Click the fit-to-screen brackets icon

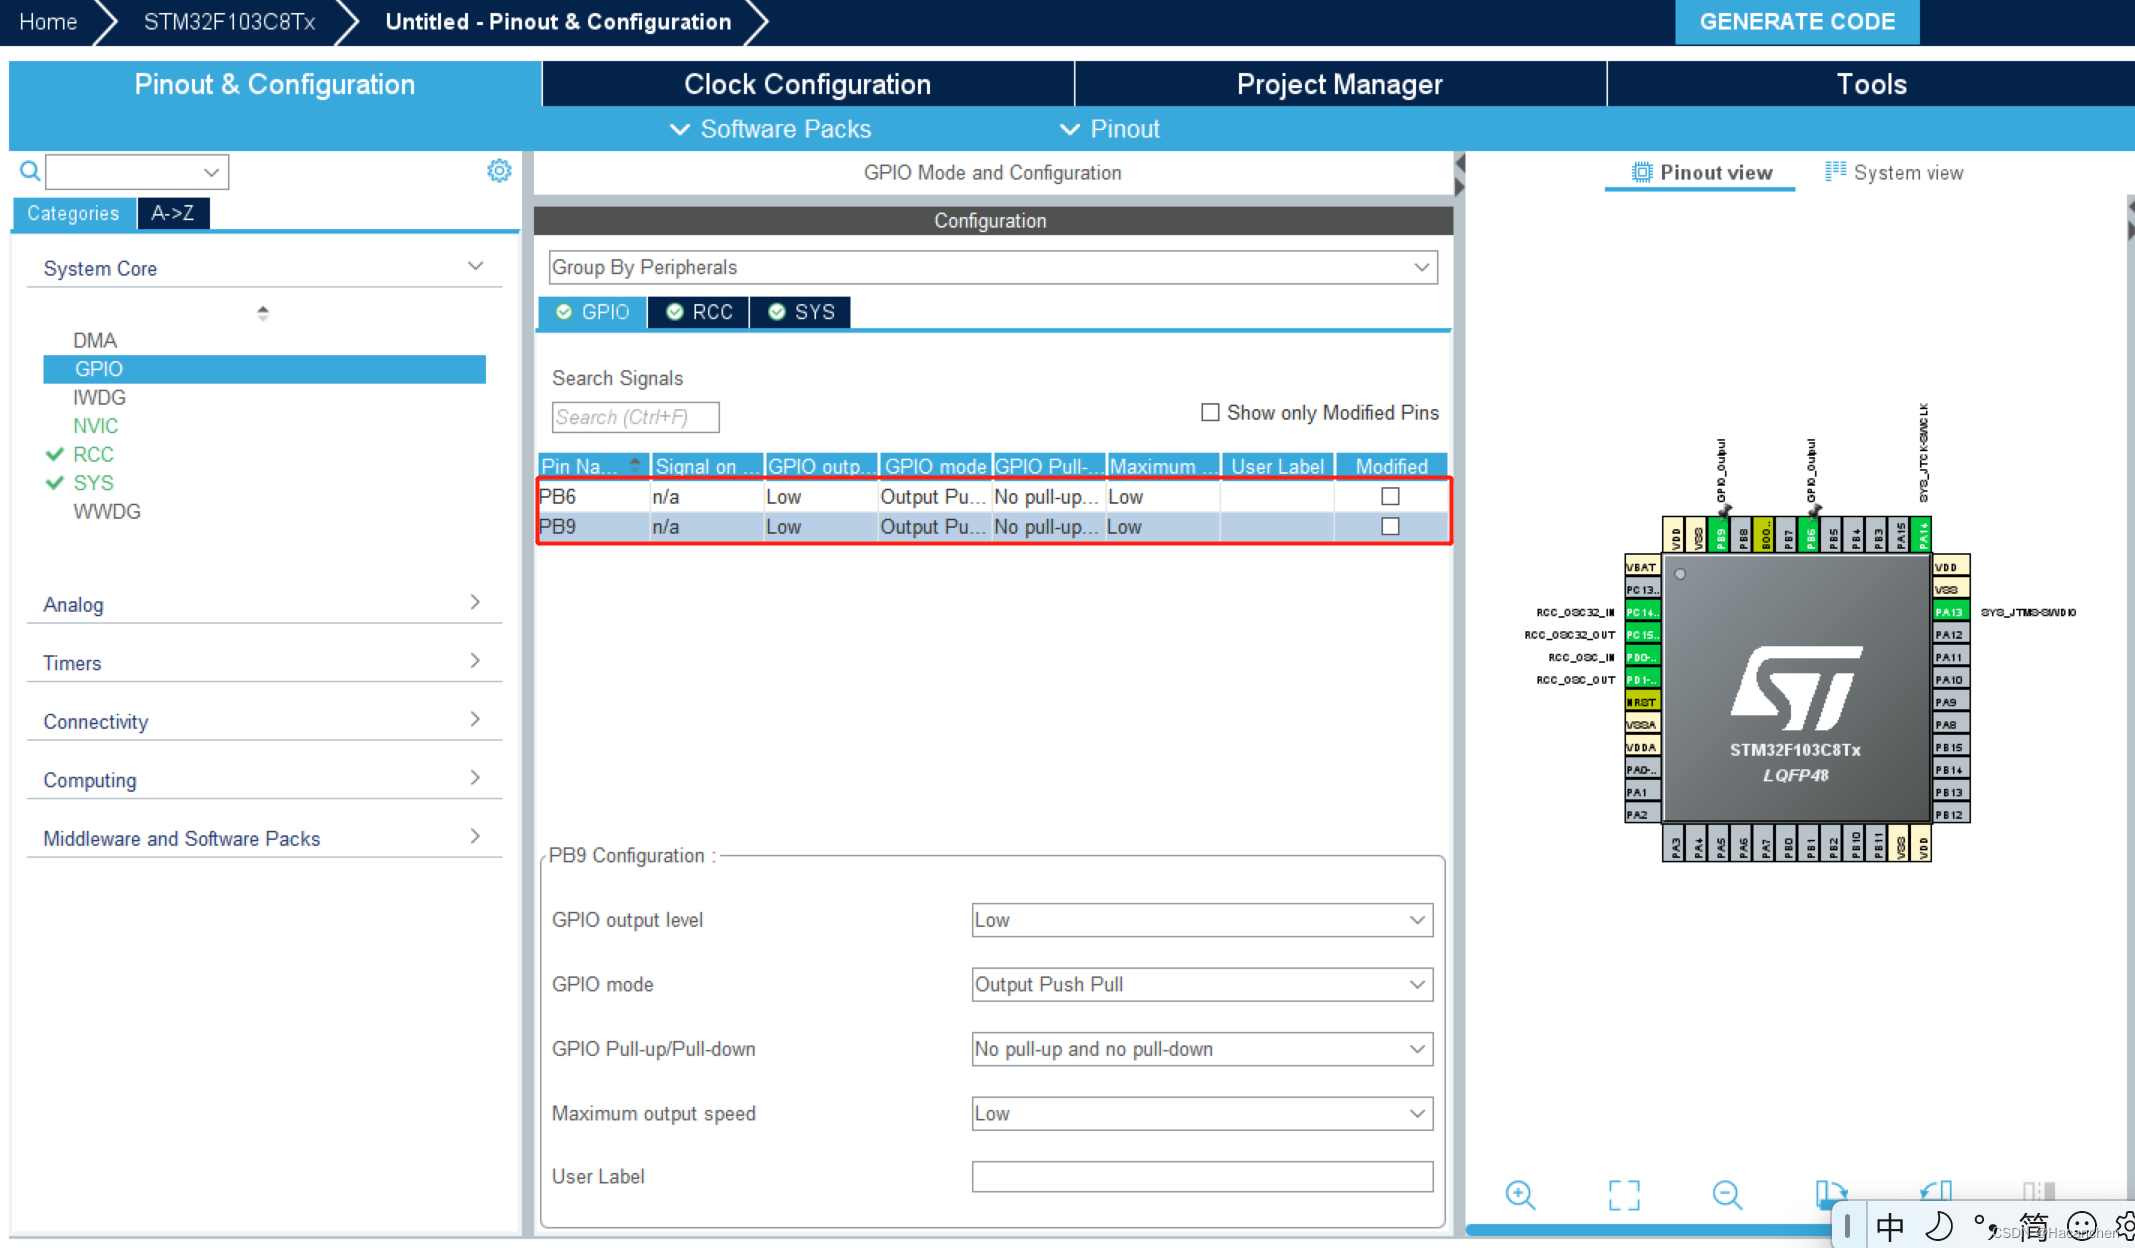[x=1624, y=1194]
